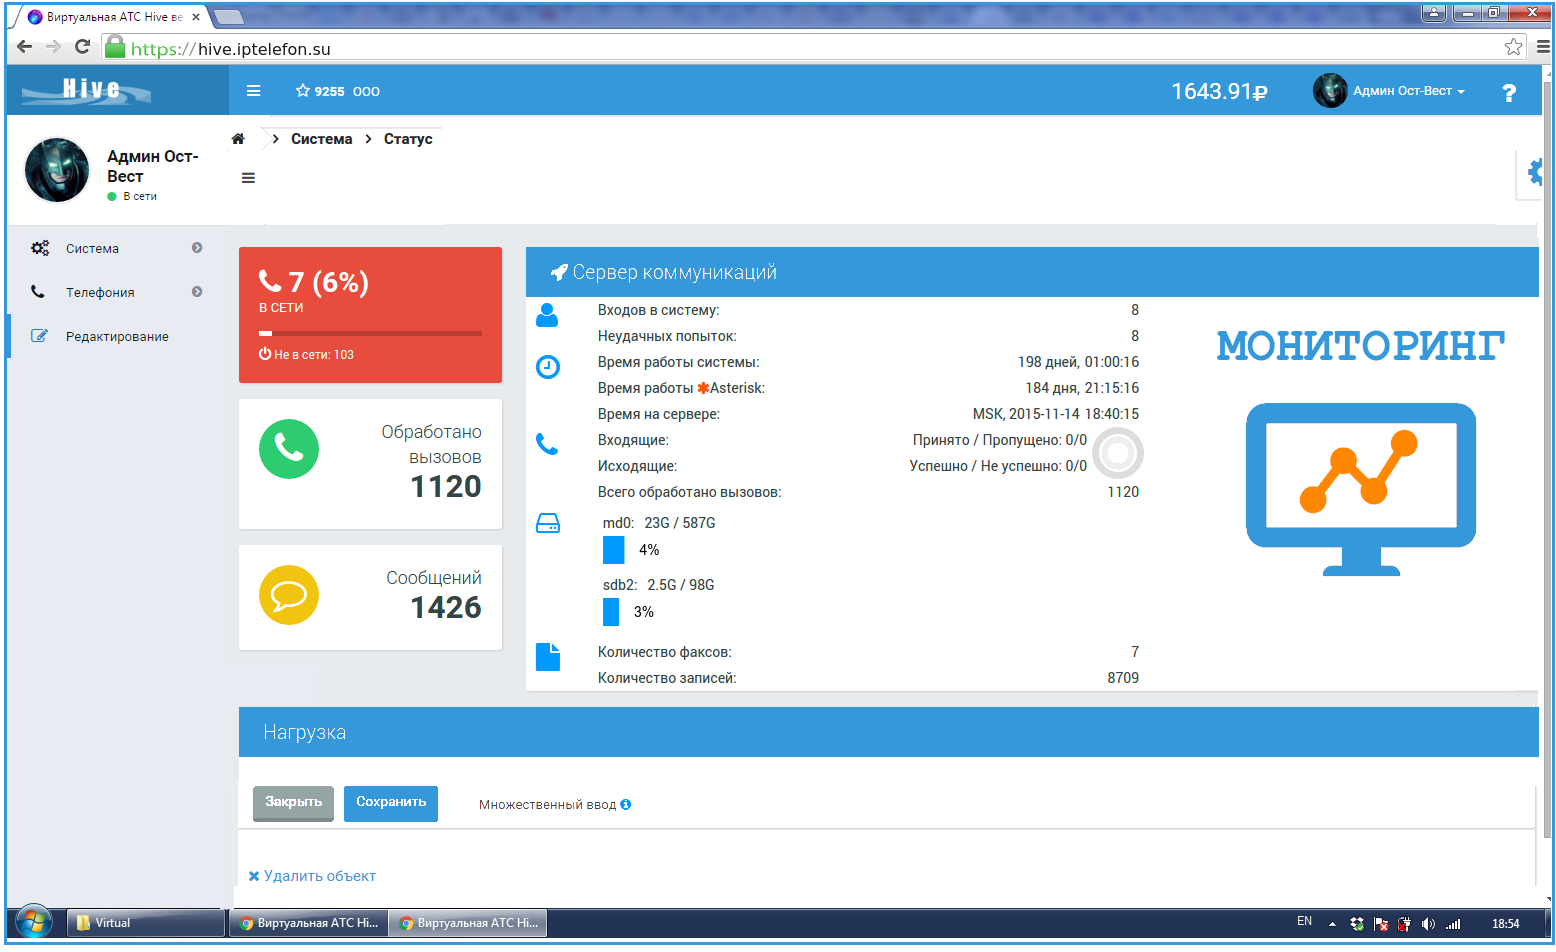Screen dimensions: 1556x952
Task: Click the 1120 processed calls count in the card
Action: pyautogui.click(x=446, y=487)
